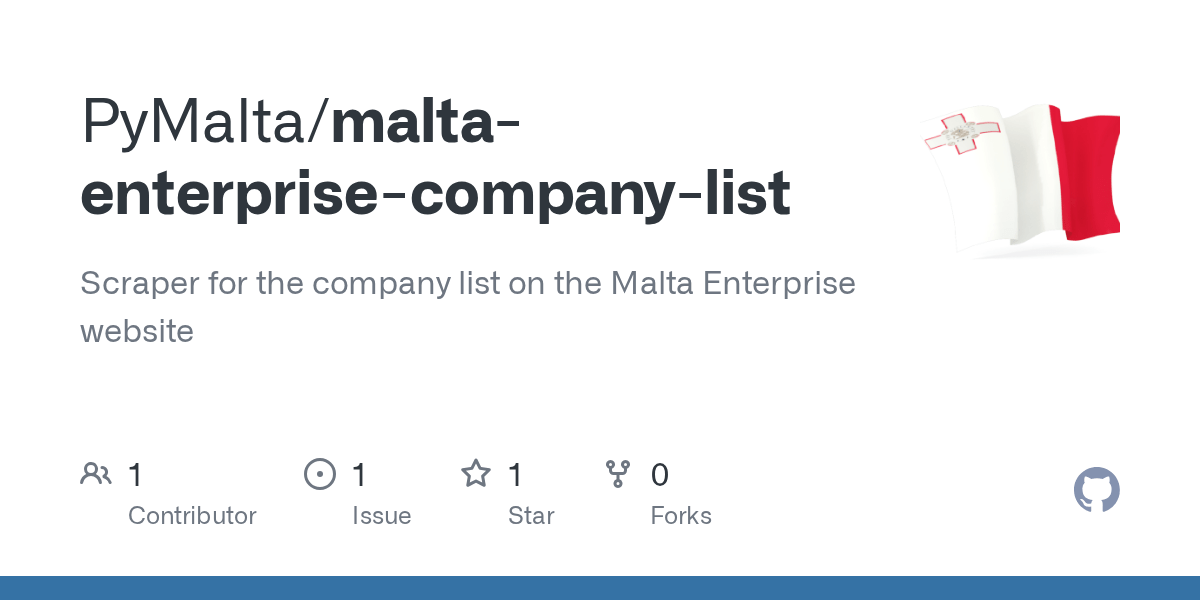Select the 'Forks' label
The width and height of the screenshot is (1200, 600).
pyautogui.click(x=681, y=516)
